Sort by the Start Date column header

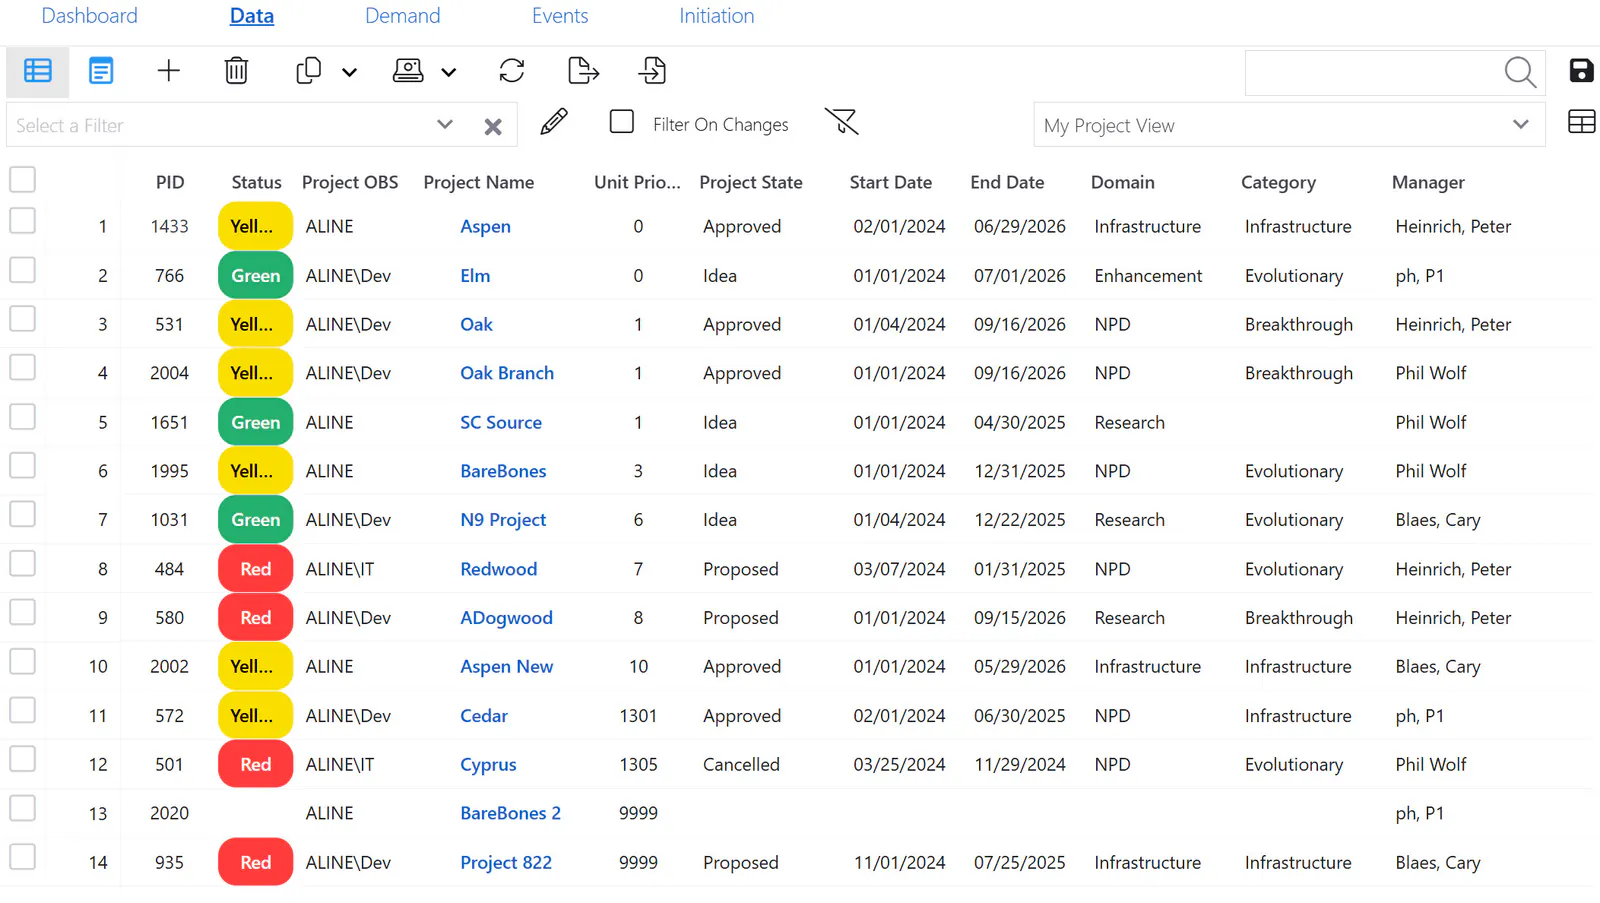pyautogui.click(x=890, y=183)
